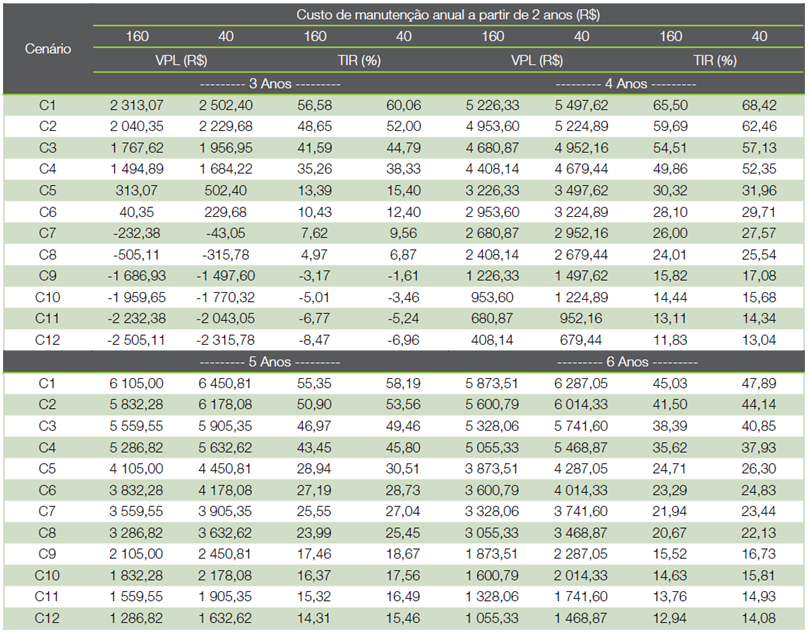
Task: Select the value 5 873,51
Action: [492, 384]
